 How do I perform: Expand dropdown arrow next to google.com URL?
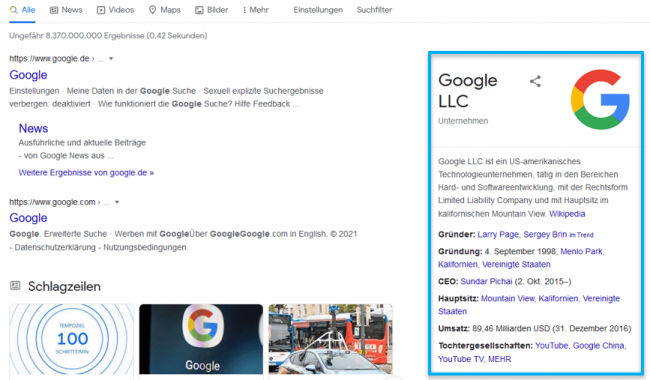tap(117, 202)
